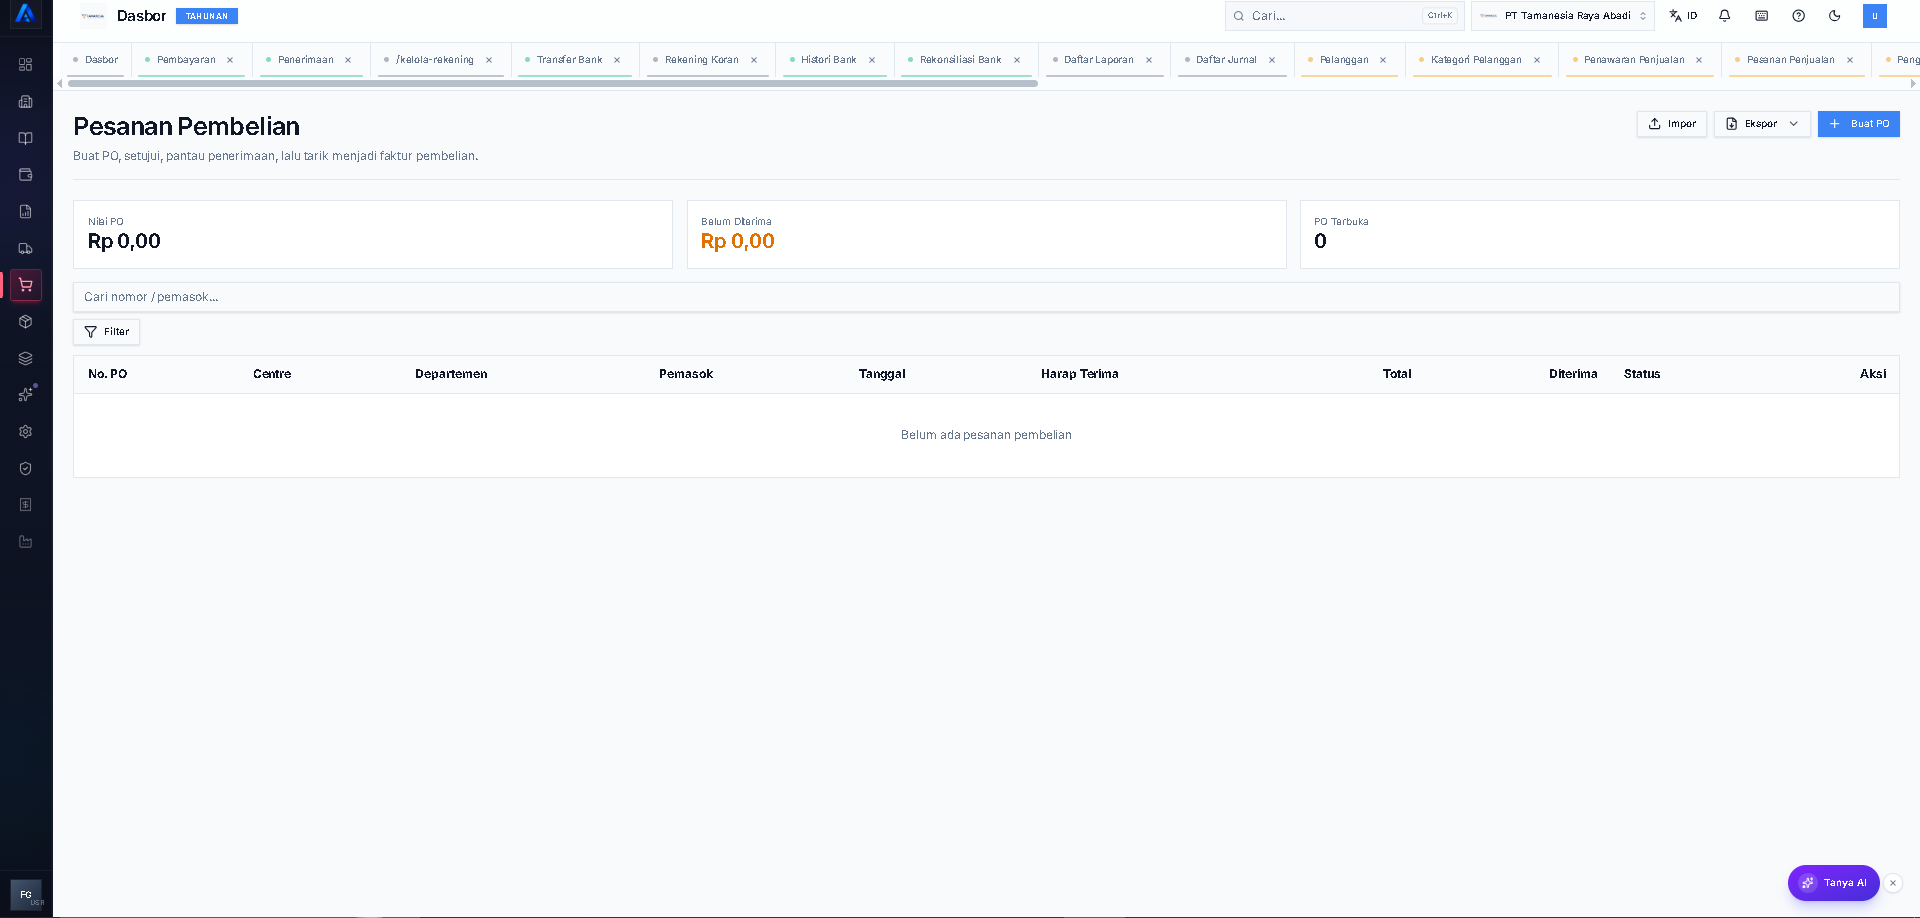This screenshot has height=918, width=1920.
Task: Switch to the Daftar Jurnal tab
Action: [x=1226, y=60]
